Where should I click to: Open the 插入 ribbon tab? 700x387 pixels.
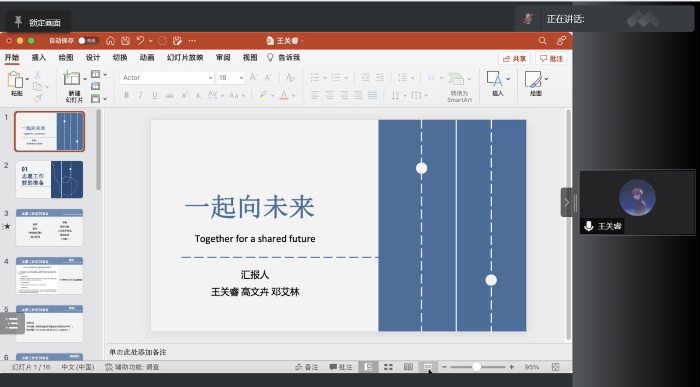[x=39, y=58]
